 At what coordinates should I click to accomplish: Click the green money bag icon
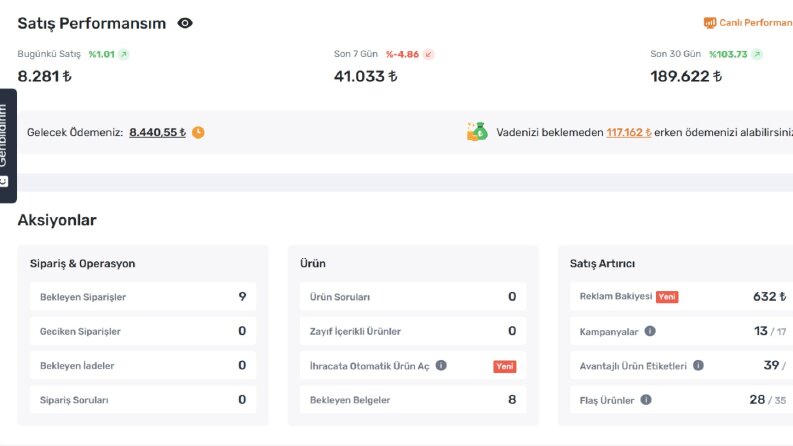pyautogui.click(x=477, y=132)
